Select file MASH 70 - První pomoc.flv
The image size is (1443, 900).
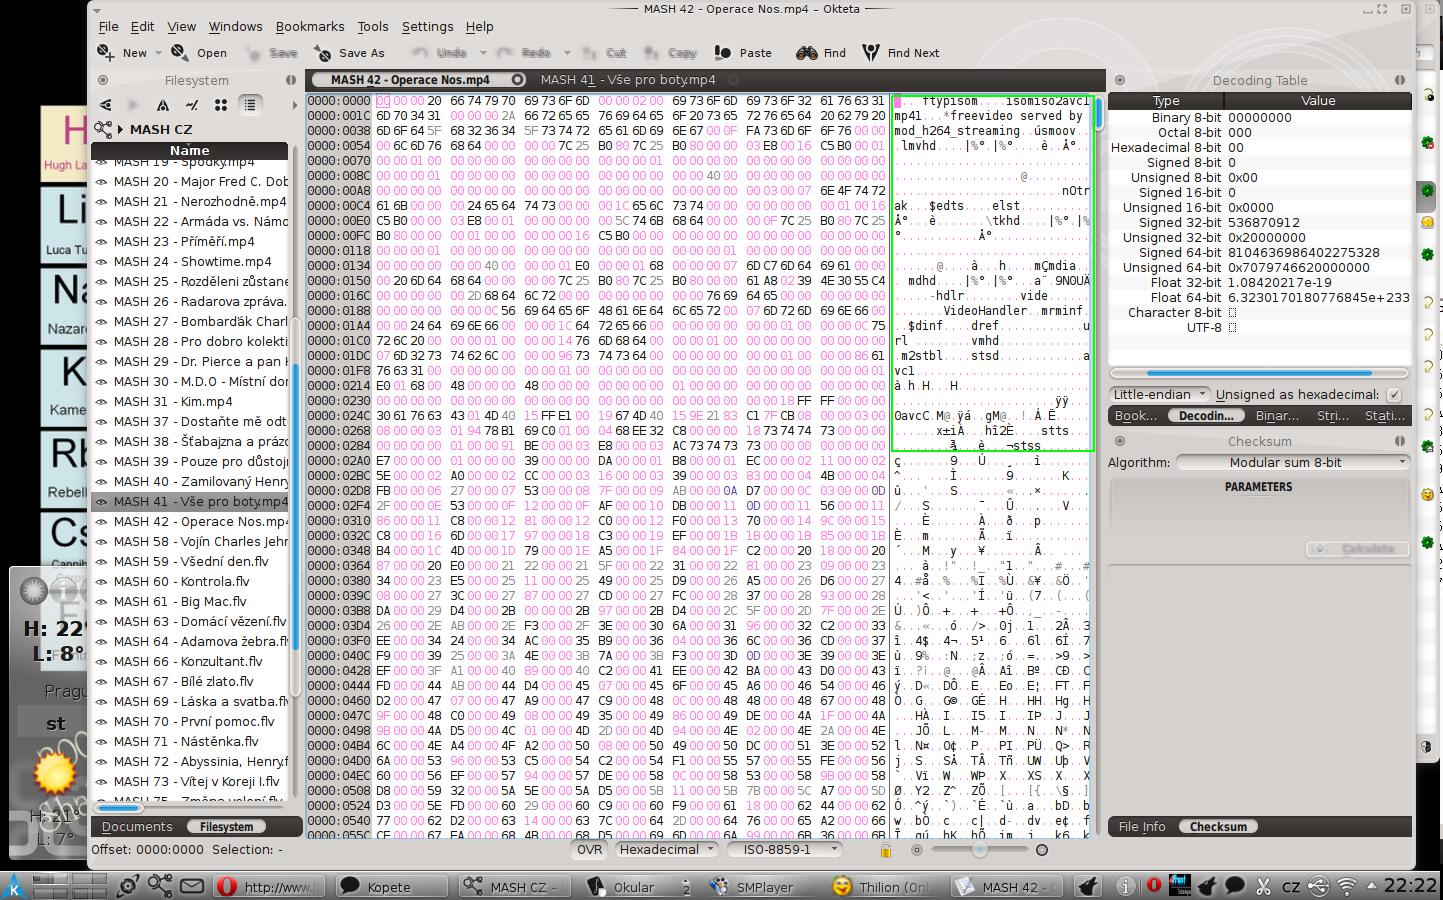[190, 721]
